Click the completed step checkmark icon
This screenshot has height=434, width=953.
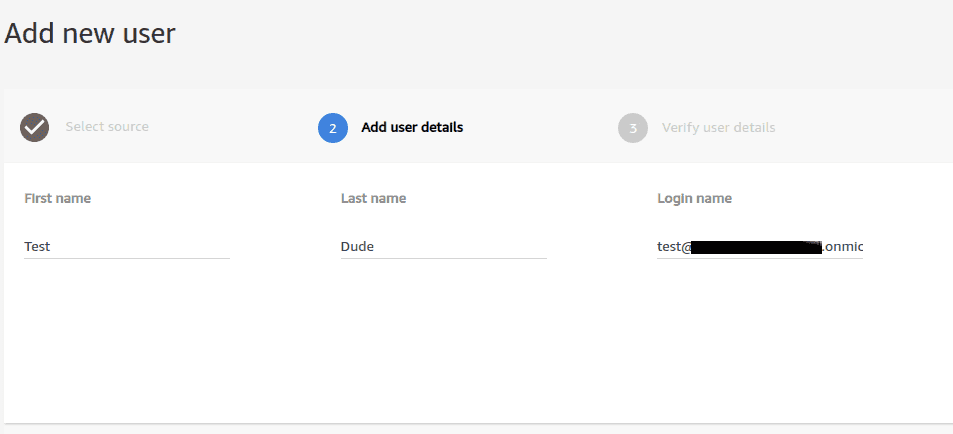coord(35,128)
